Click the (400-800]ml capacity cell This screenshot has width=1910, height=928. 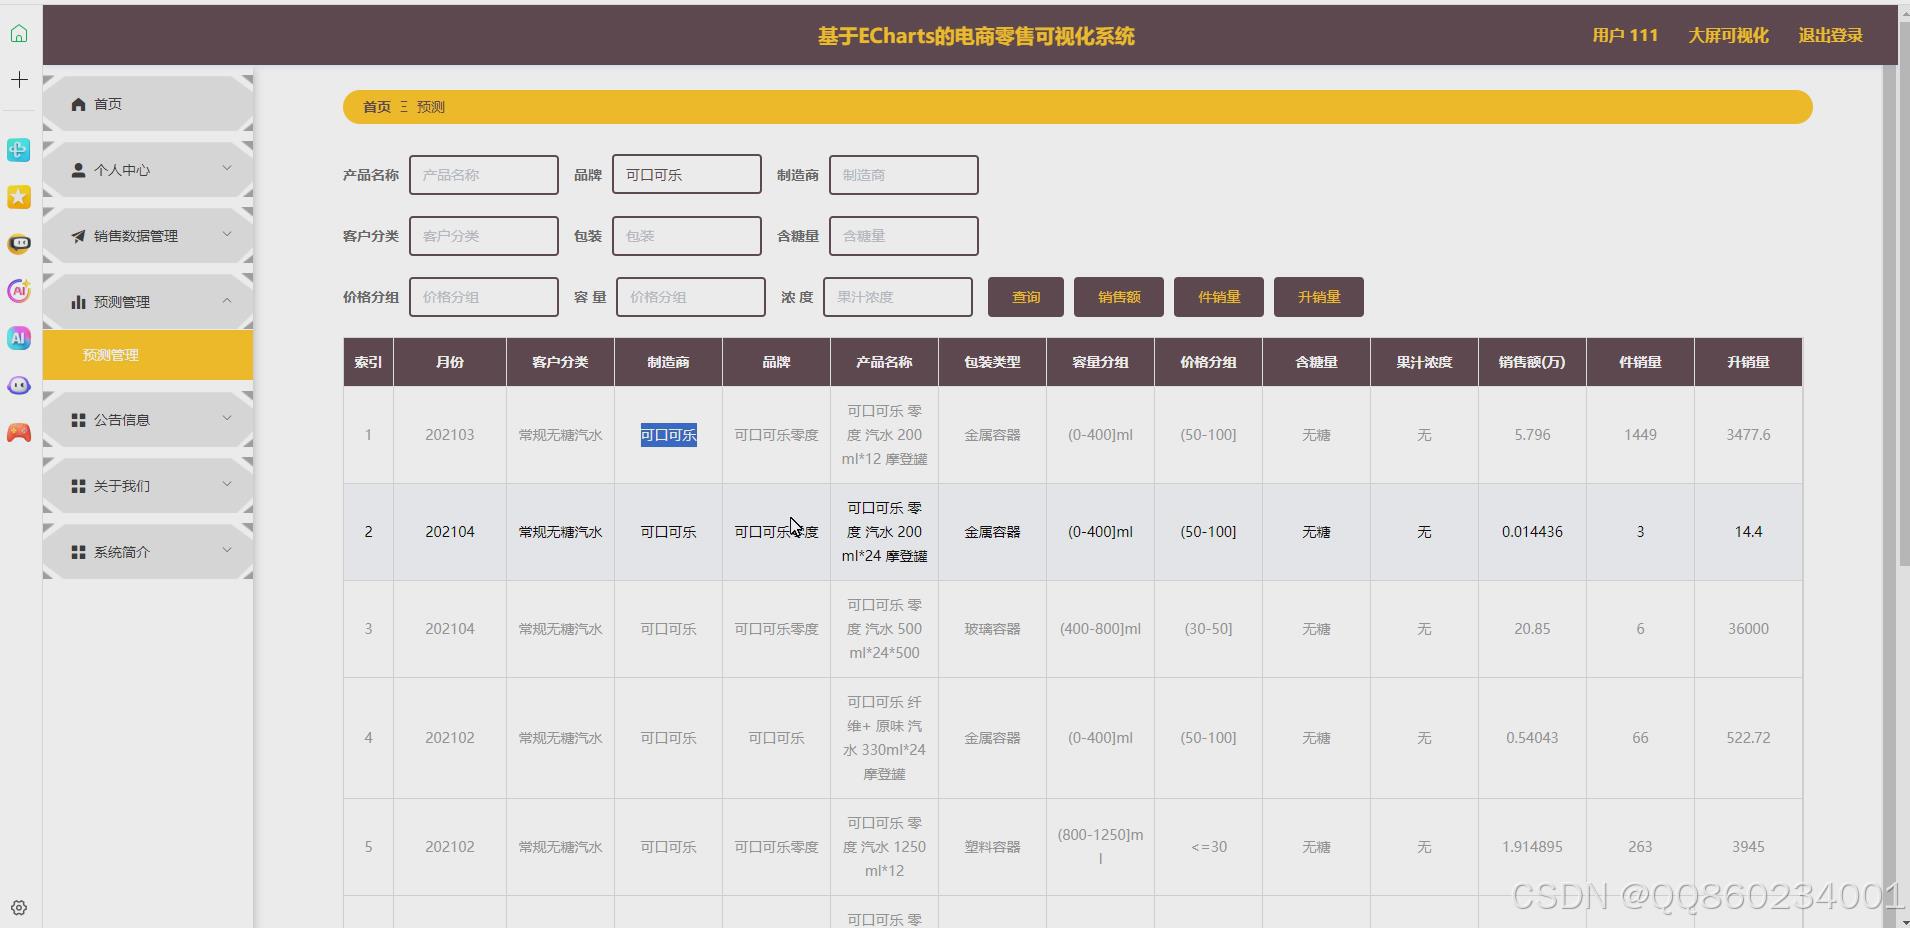coord(1100,629)
